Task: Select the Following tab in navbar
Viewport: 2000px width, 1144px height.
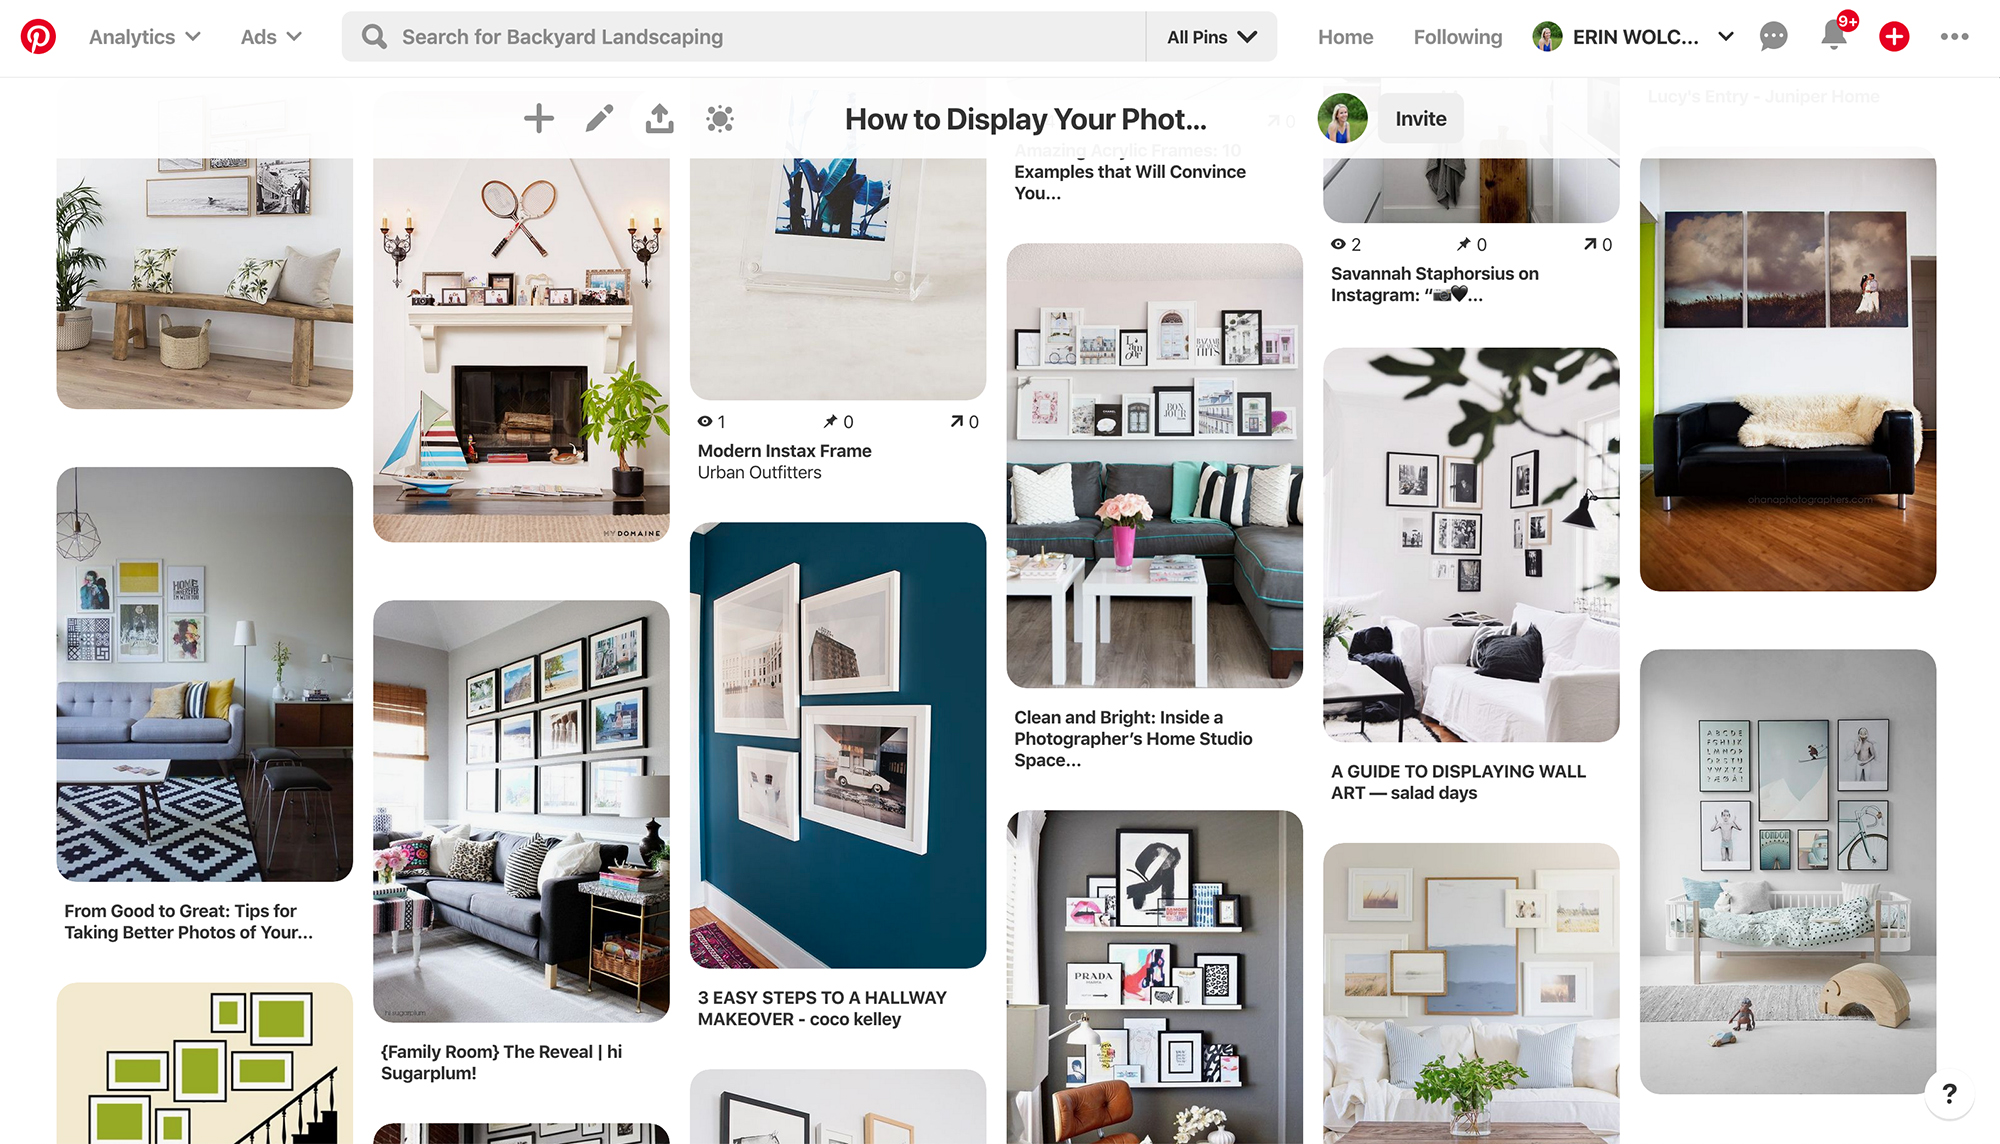Action: [1459, 37]
